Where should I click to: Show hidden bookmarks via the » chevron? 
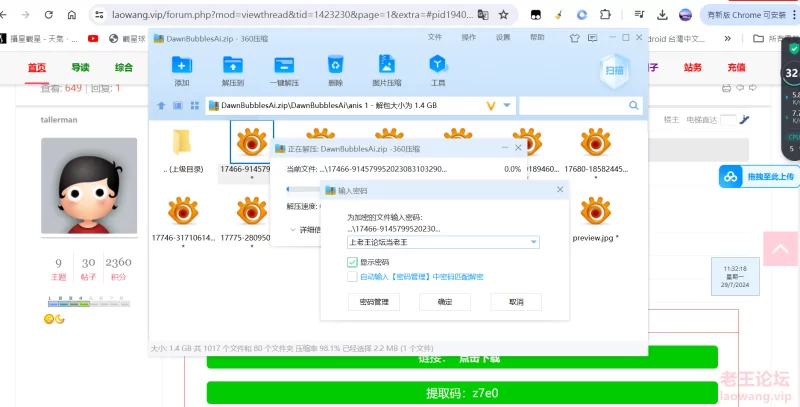(x=728, y=38)
